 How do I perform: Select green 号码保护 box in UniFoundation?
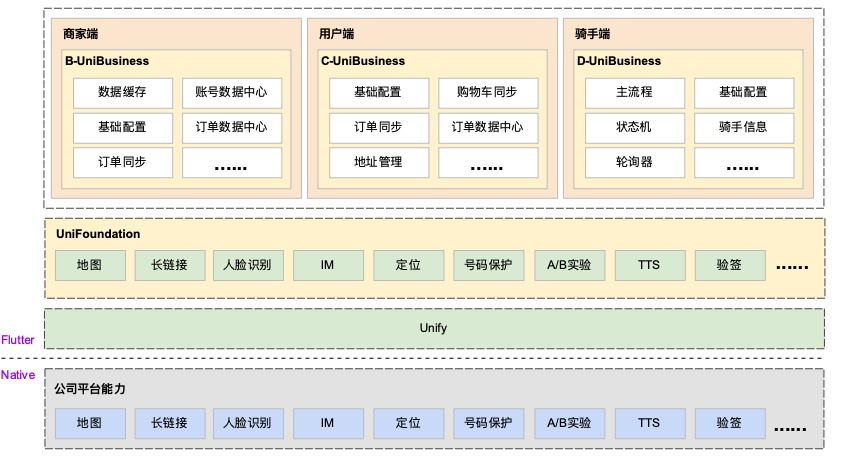click(489, 265)
